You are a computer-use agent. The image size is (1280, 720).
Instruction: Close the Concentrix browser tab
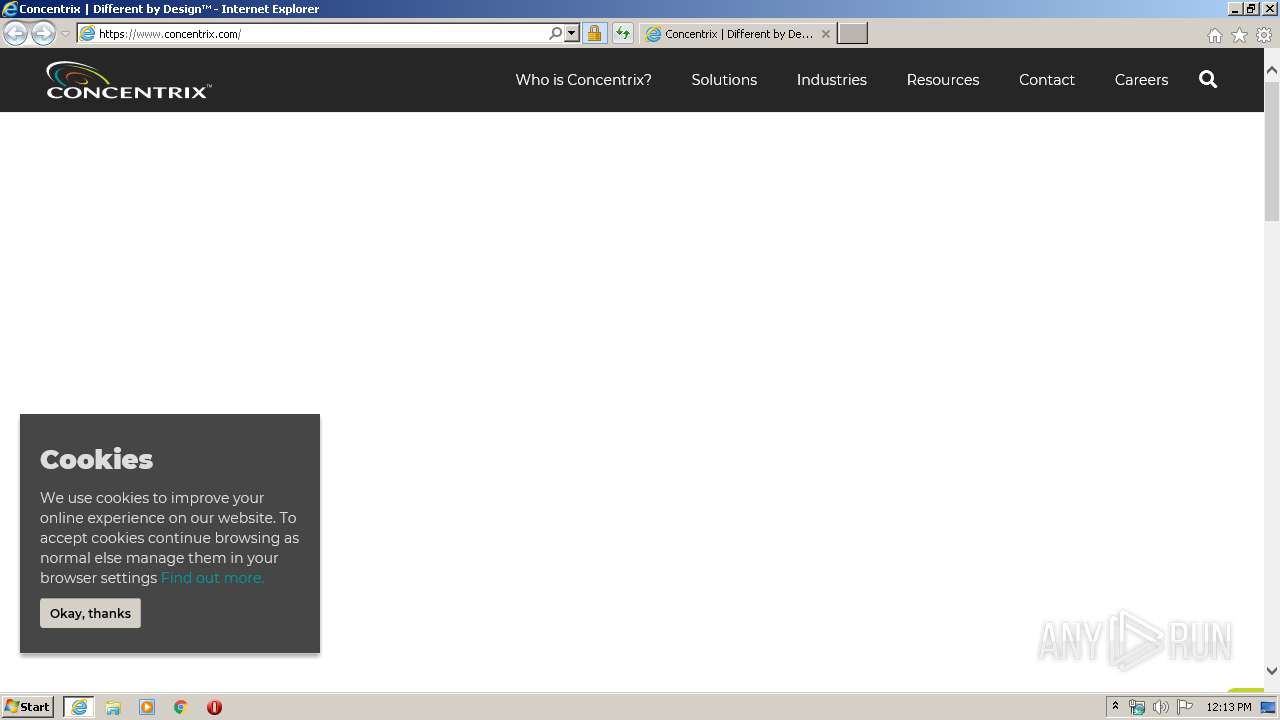coord(825,33)
